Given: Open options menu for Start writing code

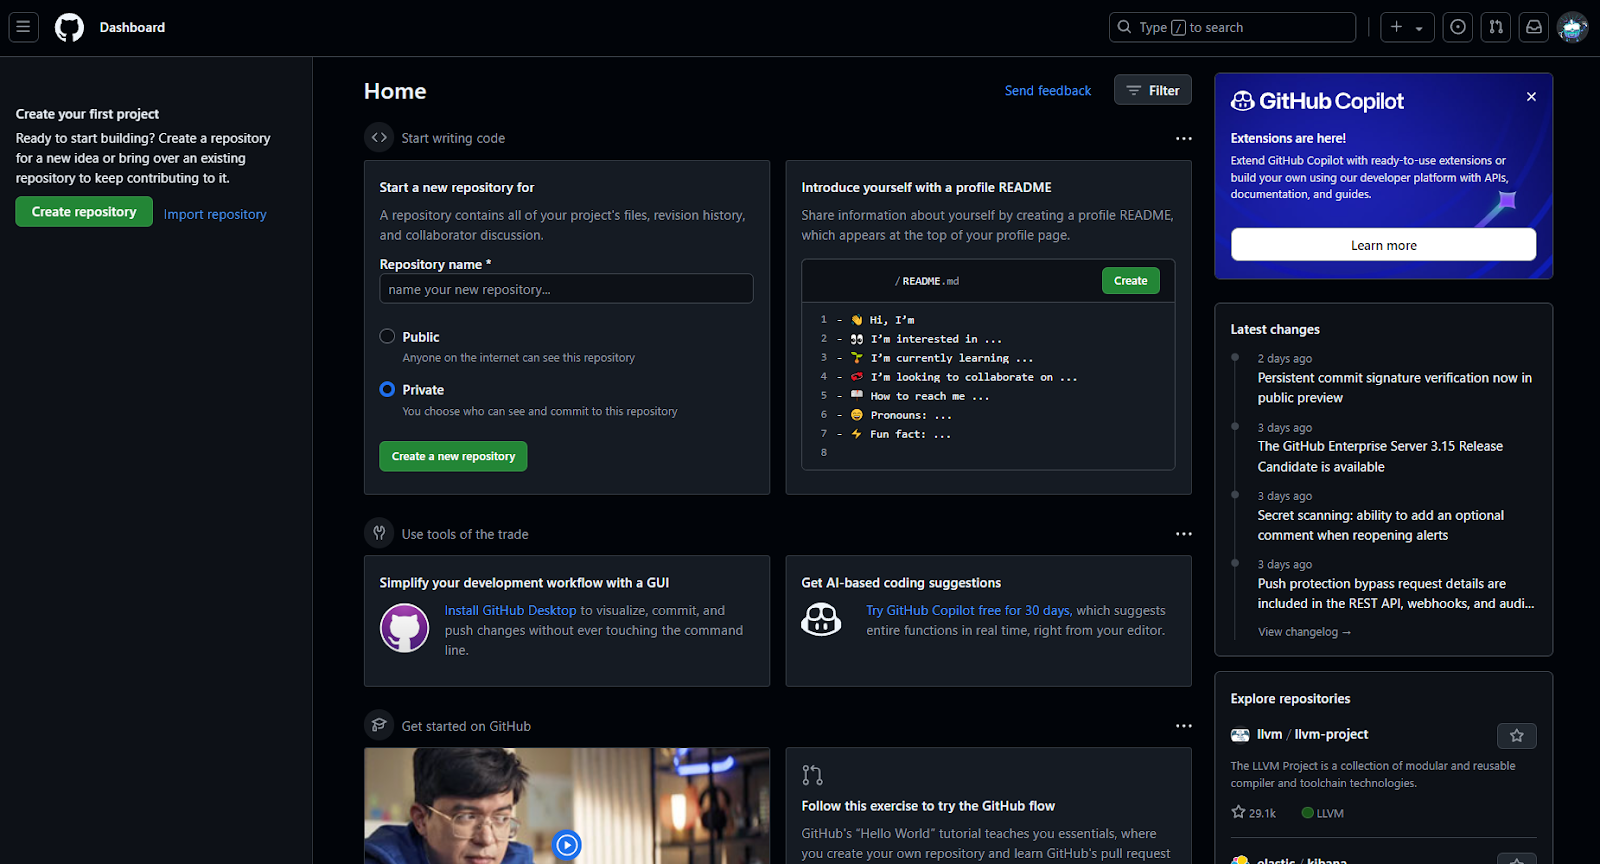Looking at the screenshot, I should tap(1184, 138).
